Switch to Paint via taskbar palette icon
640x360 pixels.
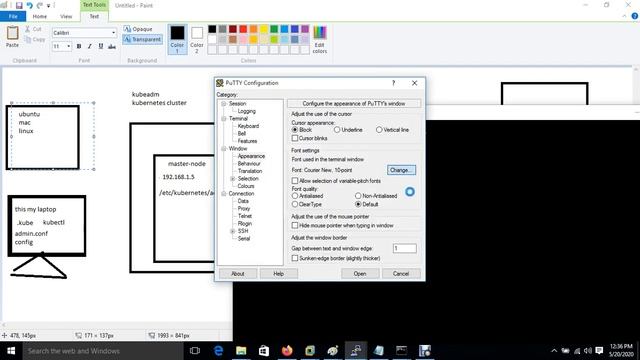pyautogui.click(x=333, y=351)
